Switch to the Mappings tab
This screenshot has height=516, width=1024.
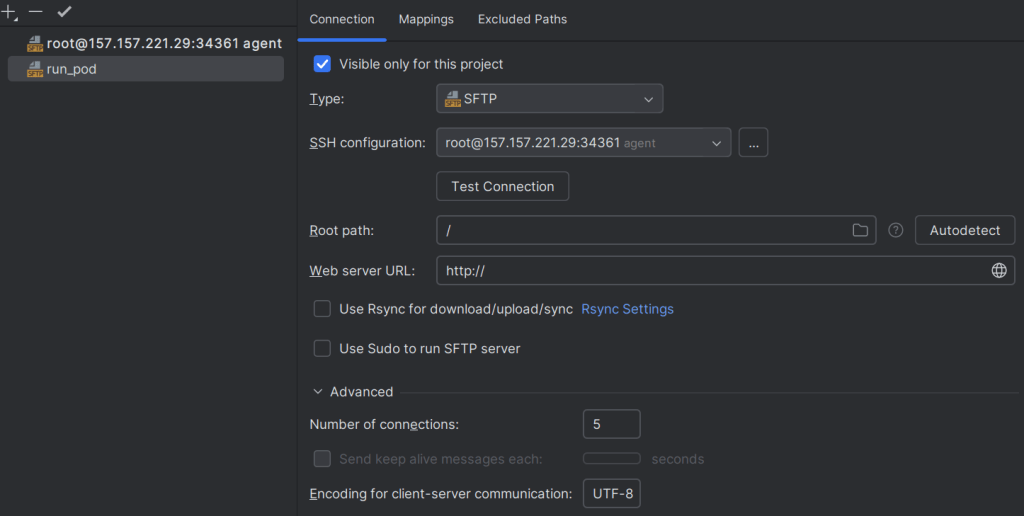pos(426,19)
